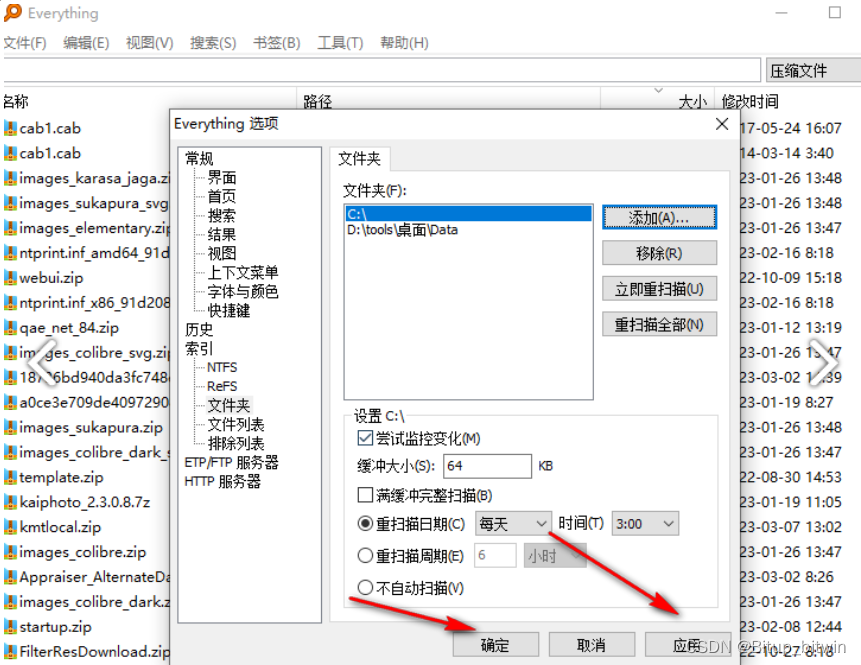Click the archive icon next to cab1.cab
Screen dimensions: 861x665
(12, 128)
